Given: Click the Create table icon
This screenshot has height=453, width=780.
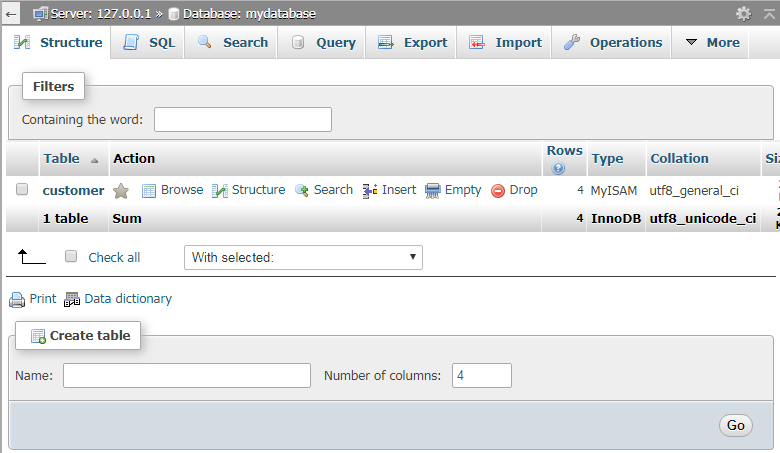Looking at the screenshot, I should (x=38, y=336).
